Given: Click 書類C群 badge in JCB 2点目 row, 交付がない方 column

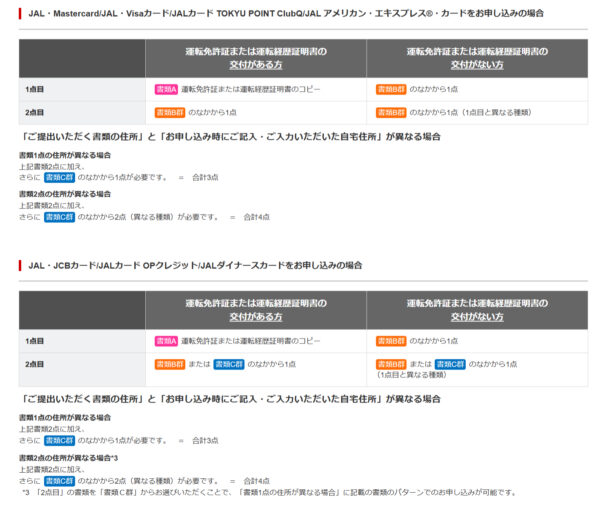Looking at the screenshot, I should (450, 364).
